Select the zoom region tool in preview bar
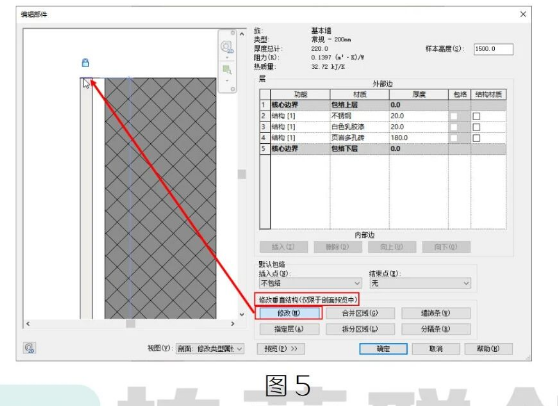 coord(227,69)
